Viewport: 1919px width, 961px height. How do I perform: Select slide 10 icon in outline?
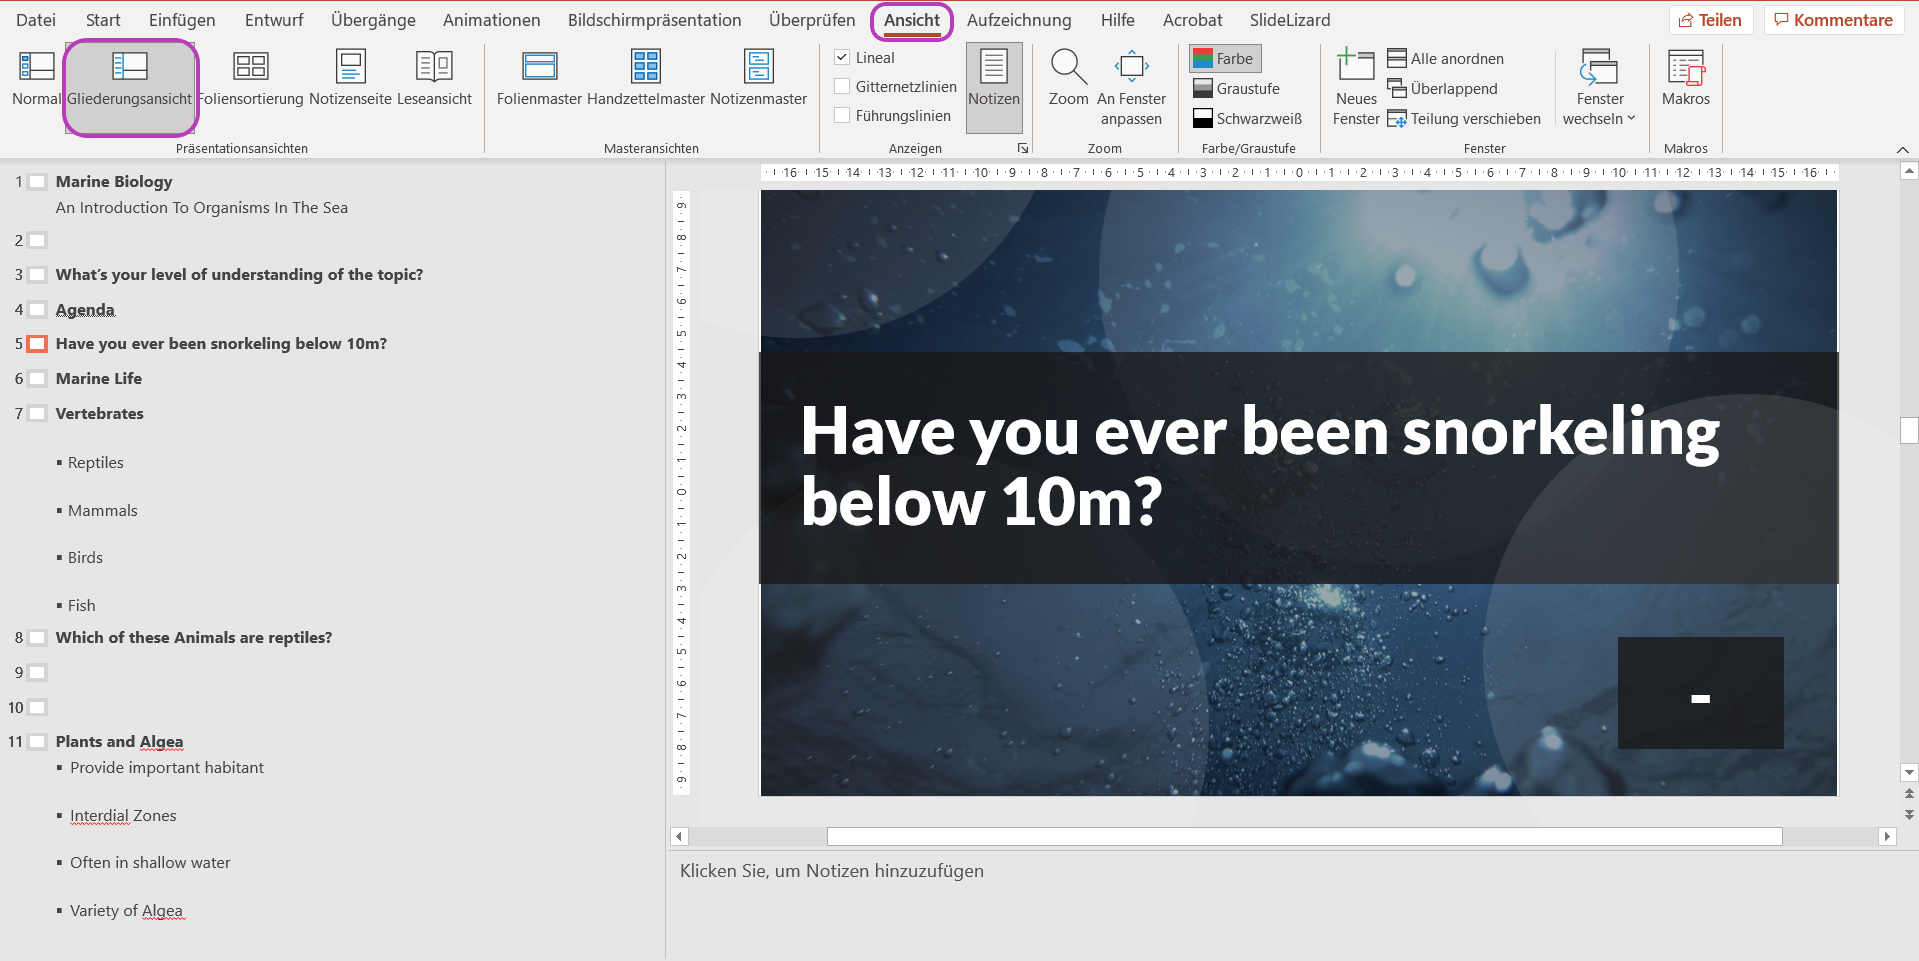point(37,708)
